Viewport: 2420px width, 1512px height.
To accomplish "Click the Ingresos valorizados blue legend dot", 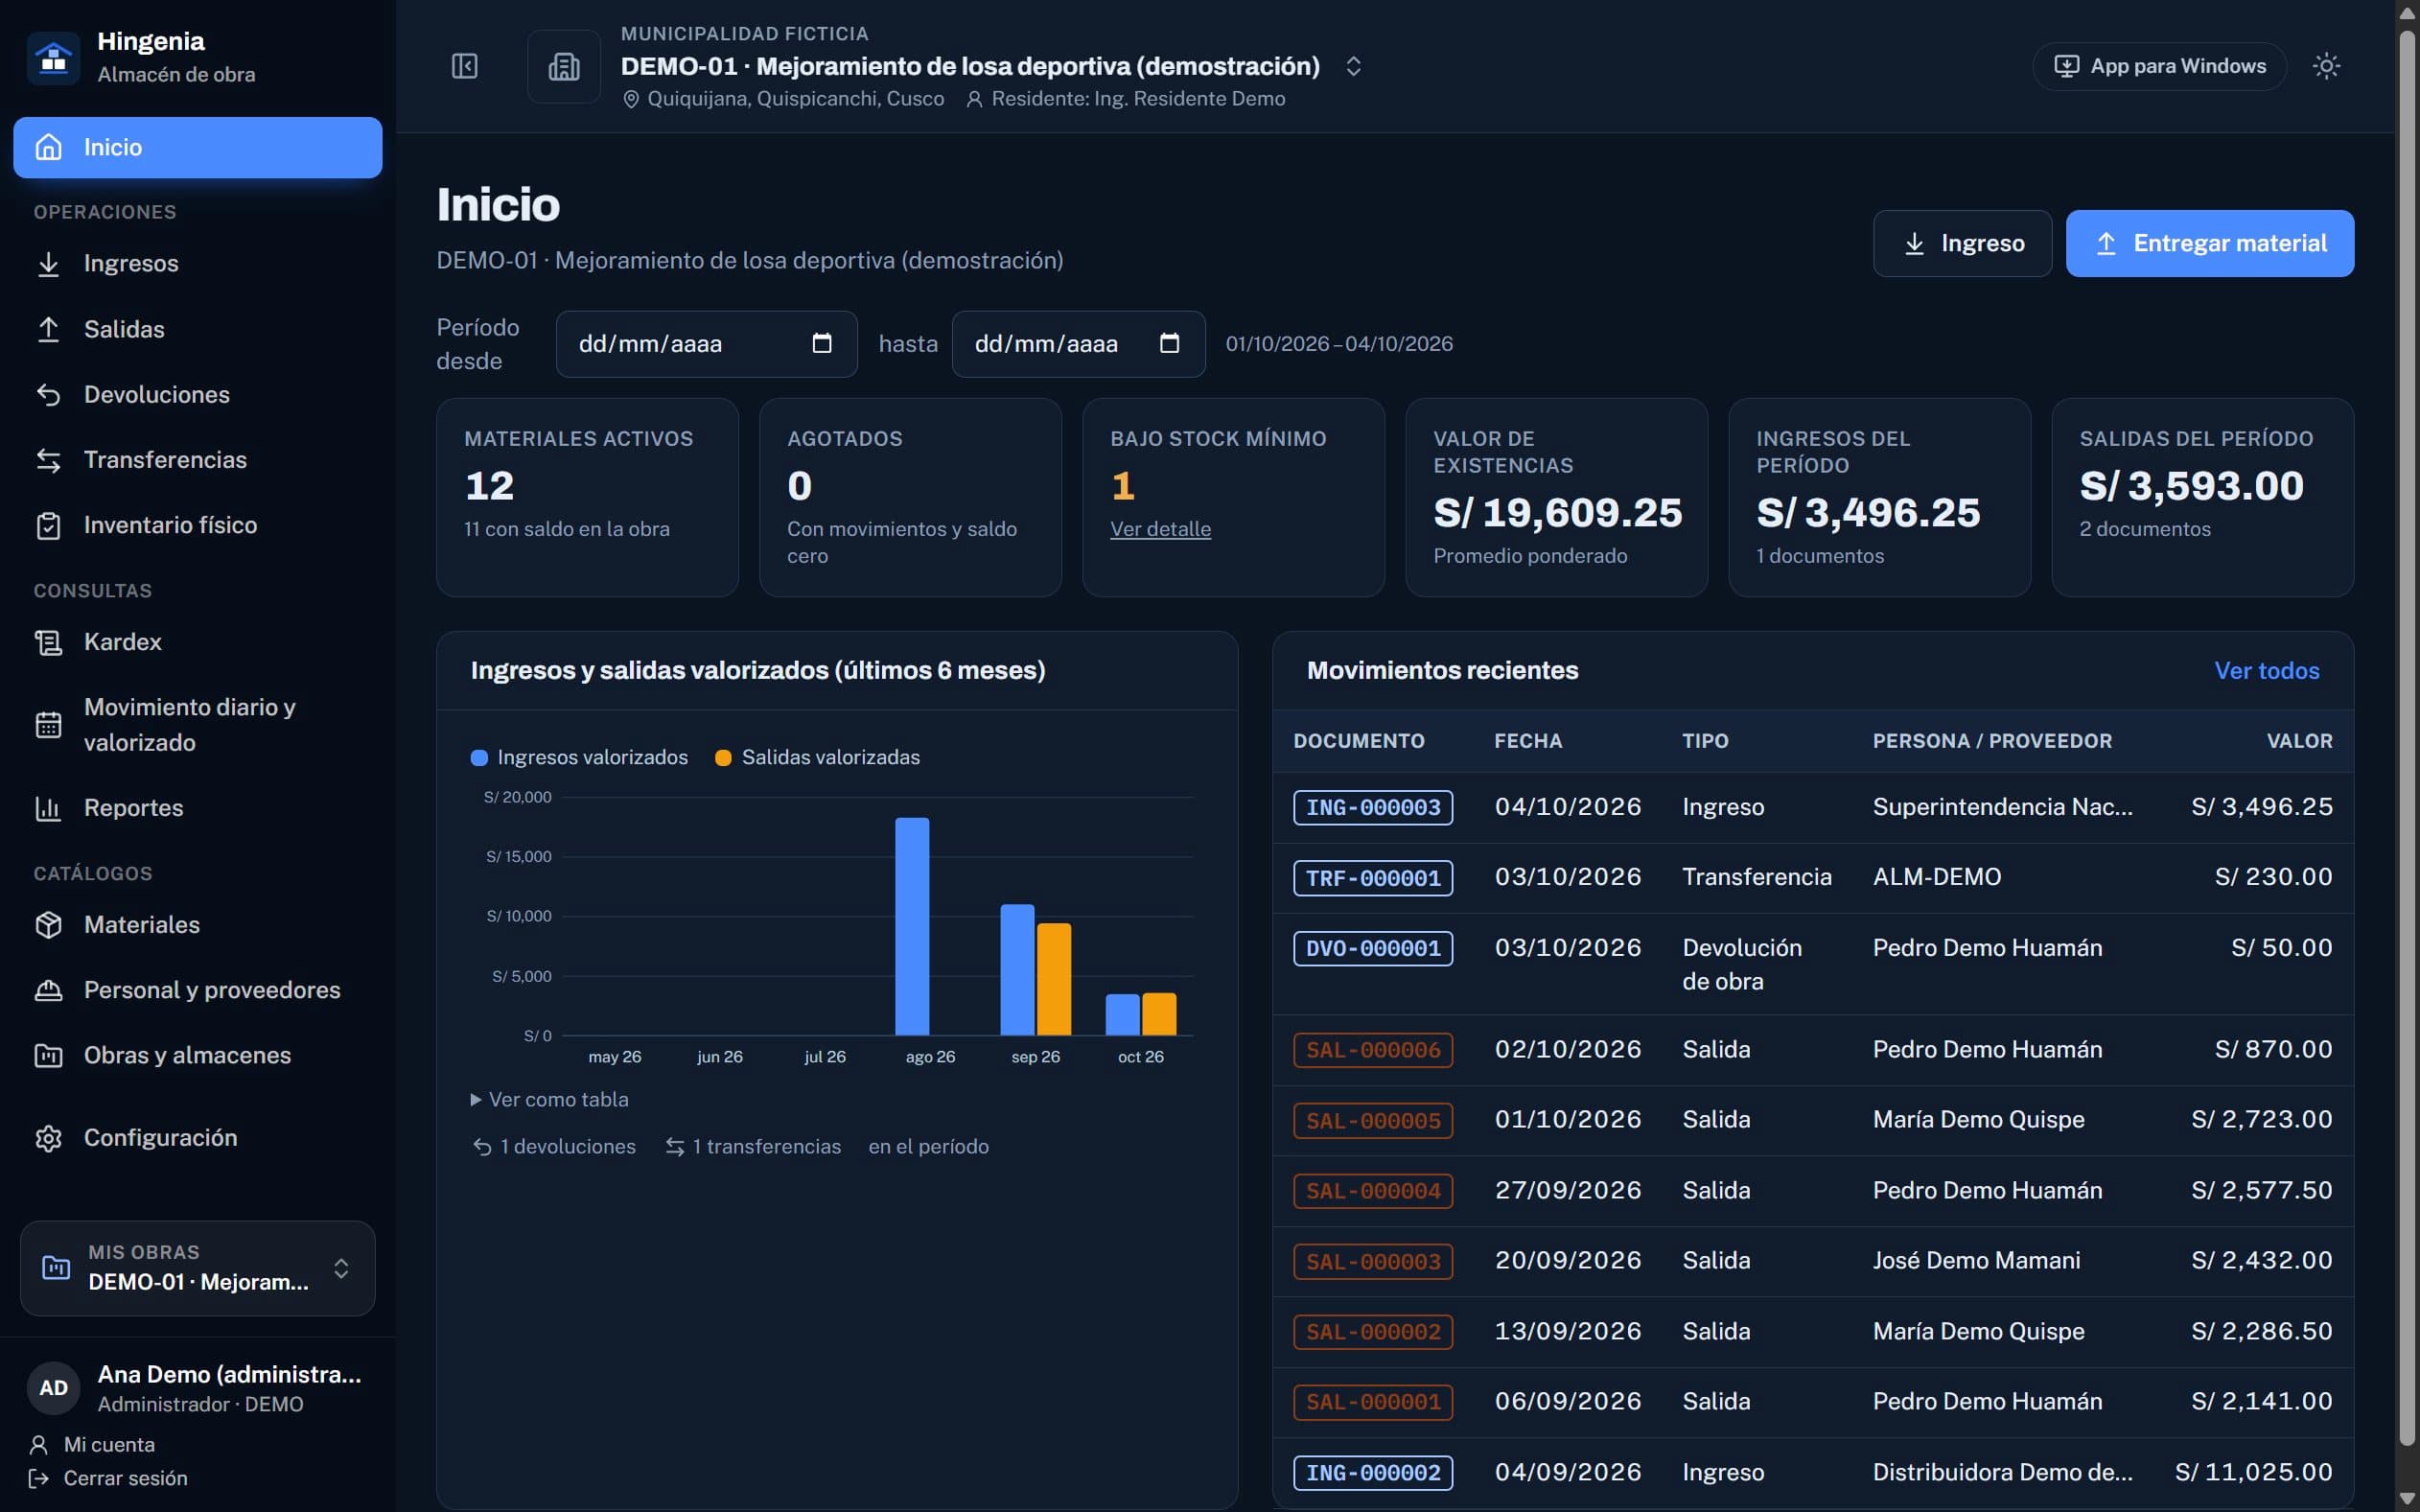I will 479,758.
